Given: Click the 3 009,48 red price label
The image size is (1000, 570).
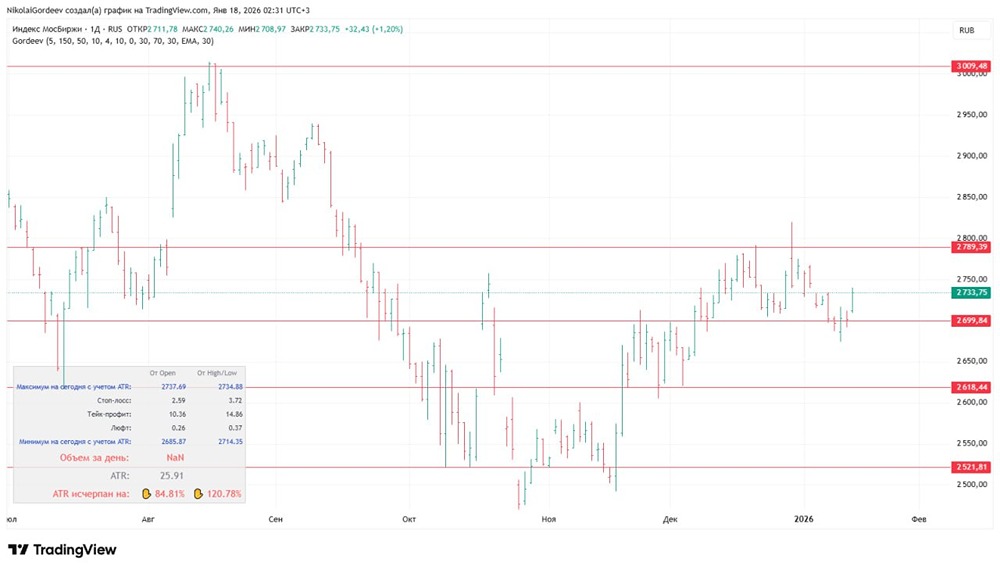Looking at the screenshot, I should pyautogui.click(x=972, y=67).
